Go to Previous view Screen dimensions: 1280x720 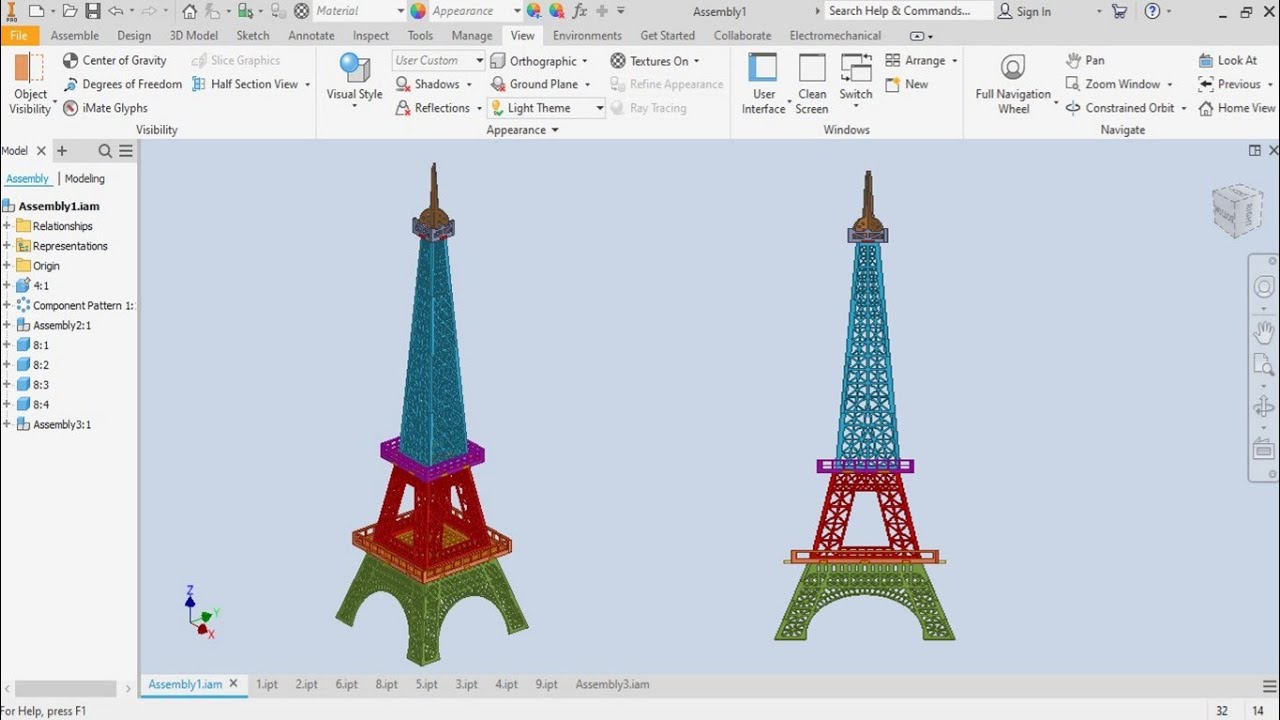(x=1229, y=84)
